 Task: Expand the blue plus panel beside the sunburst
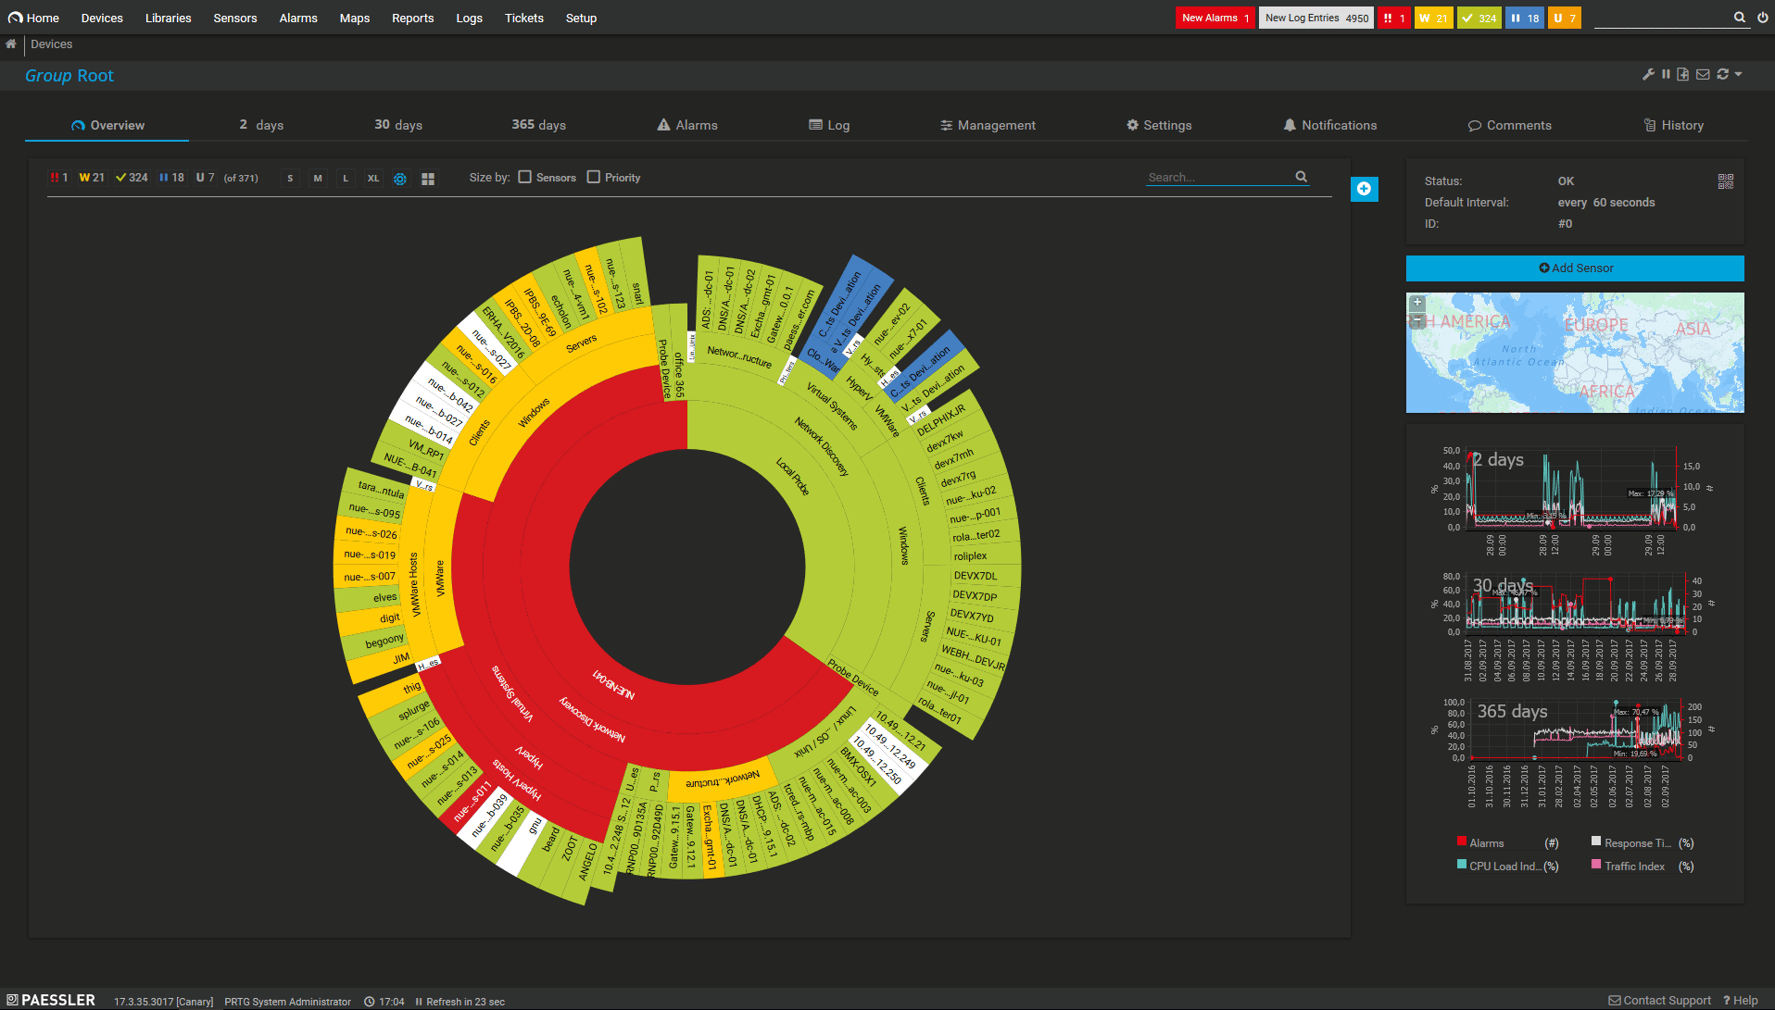point(1364,189)
